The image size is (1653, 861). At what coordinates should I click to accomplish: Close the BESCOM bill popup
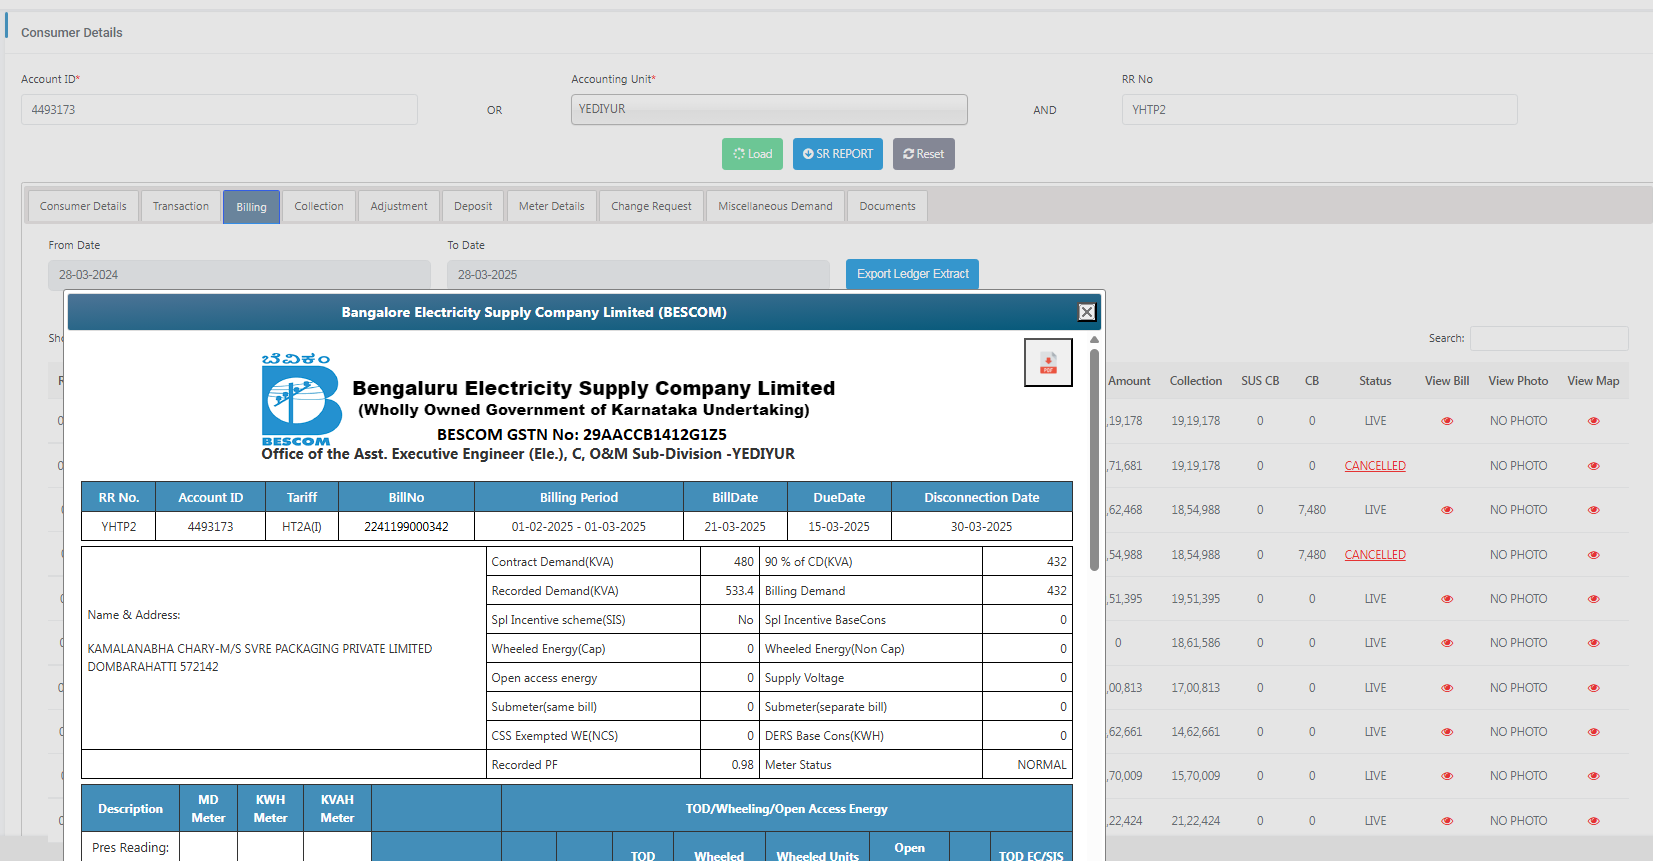1087,312
